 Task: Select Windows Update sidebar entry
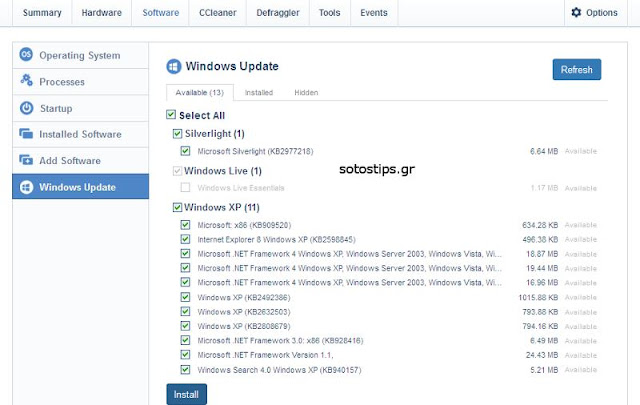[80, 187]
